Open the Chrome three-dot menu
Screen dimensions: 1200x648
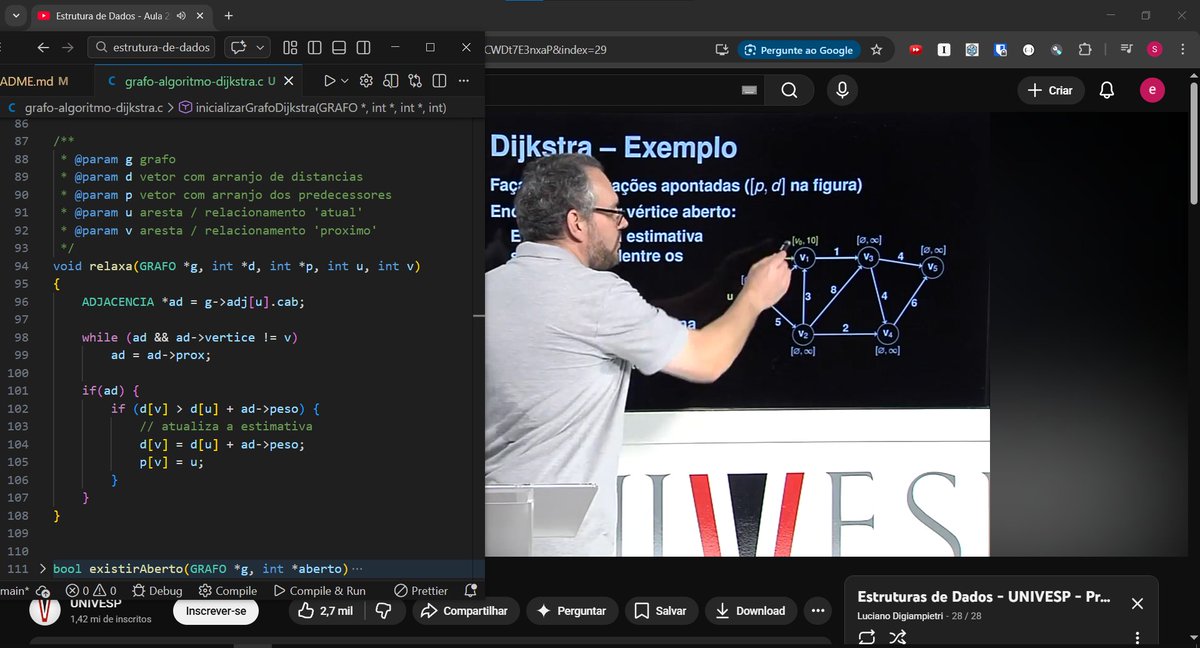click(x=1183, y=49)
